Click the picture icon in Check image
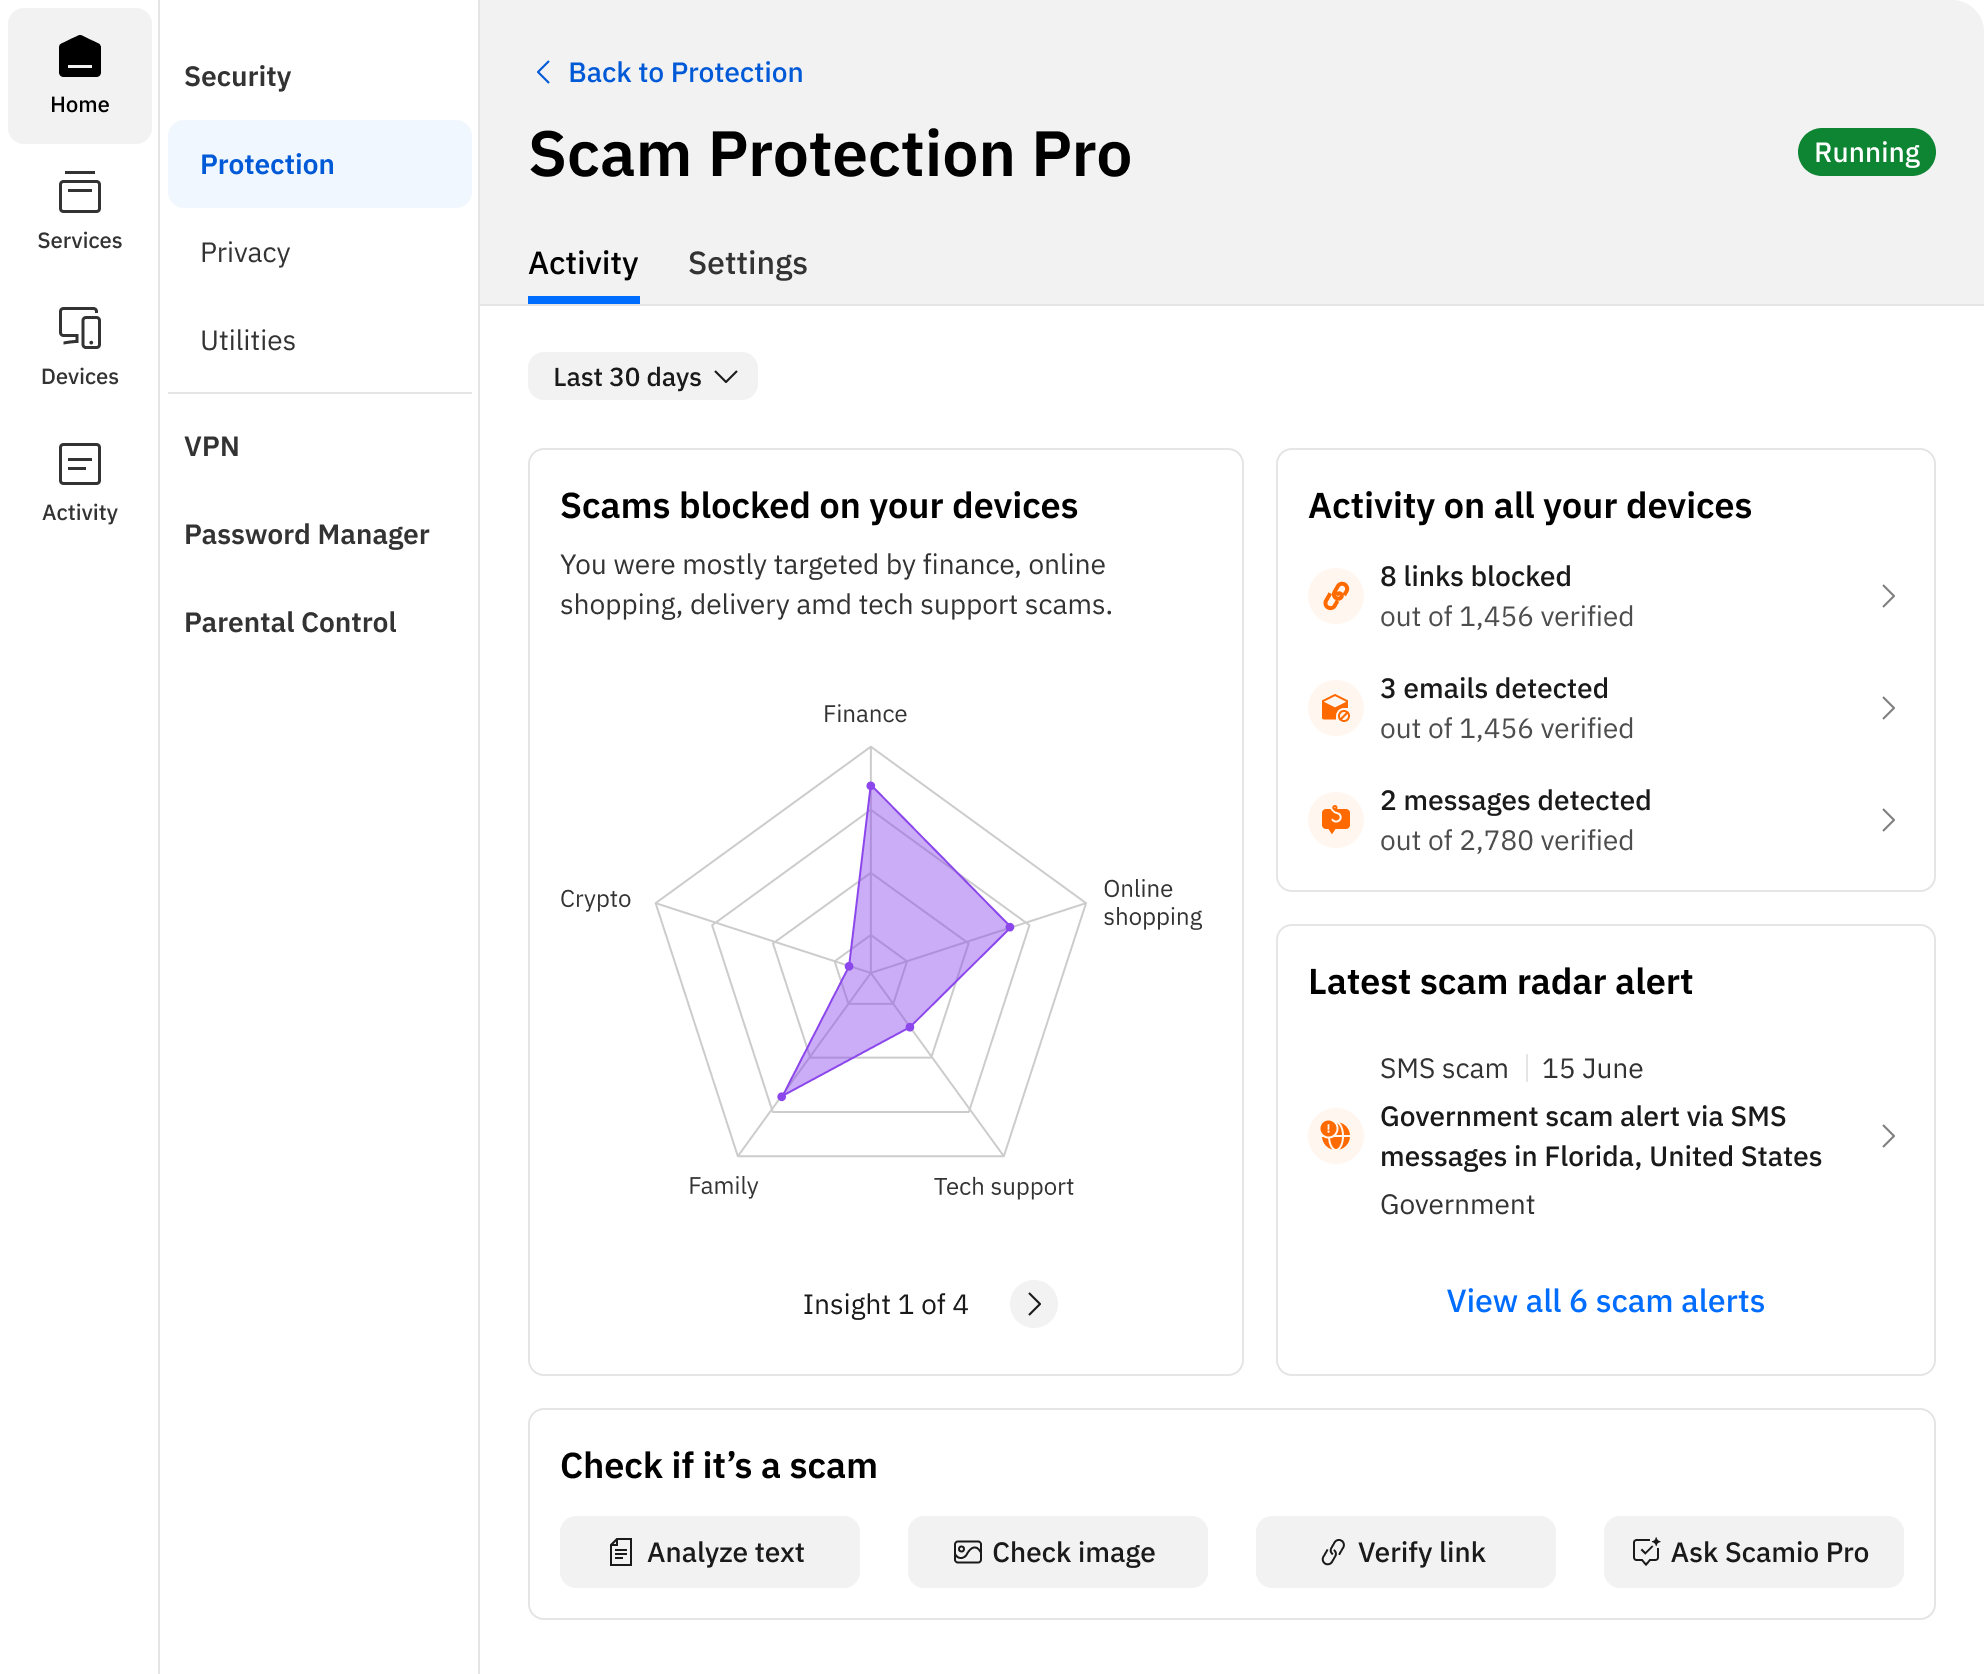1984x1674 pixels. [967, 1552]
